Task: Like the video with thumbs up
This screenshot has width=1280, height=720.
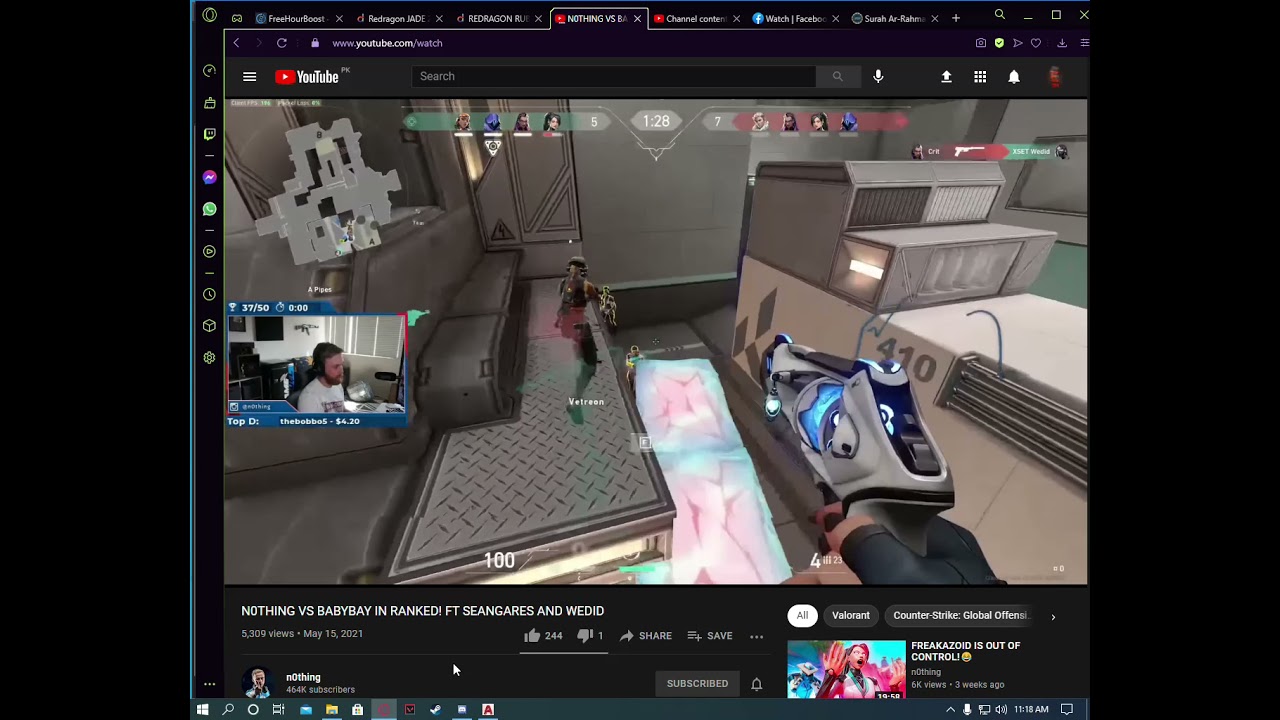Action: [532, 636]
